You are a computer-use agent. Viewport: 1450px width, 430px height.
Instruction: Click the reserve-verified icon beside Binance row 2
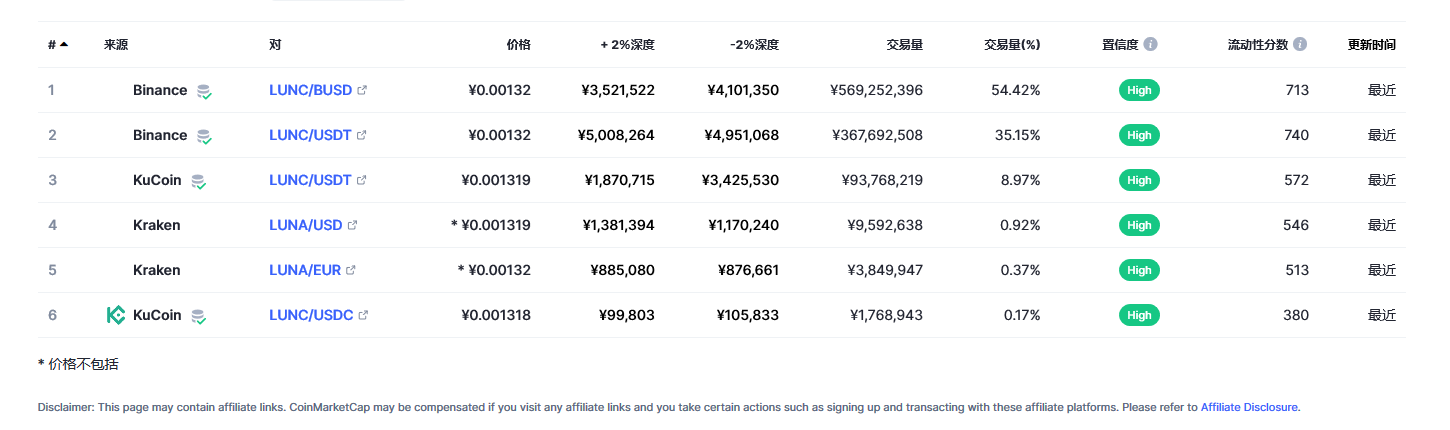click(x=204, y=136)
